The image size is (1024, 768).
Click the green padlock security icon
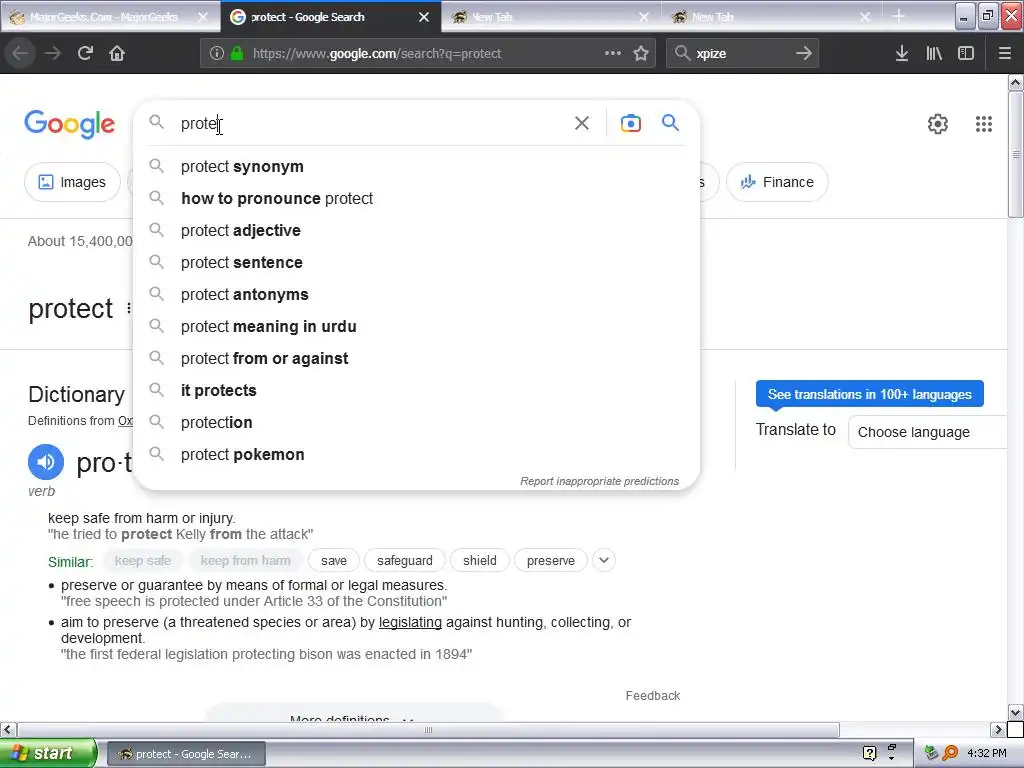coord(237,54)
